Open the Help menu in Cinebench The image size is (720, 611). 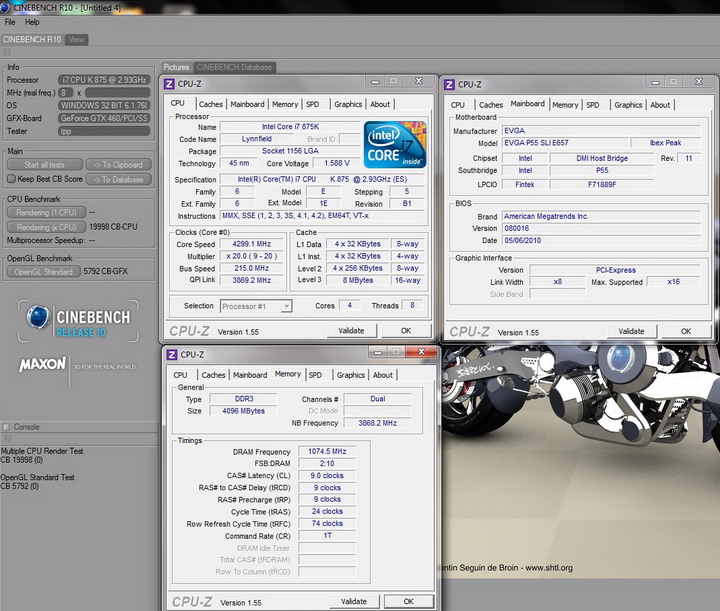33,22
